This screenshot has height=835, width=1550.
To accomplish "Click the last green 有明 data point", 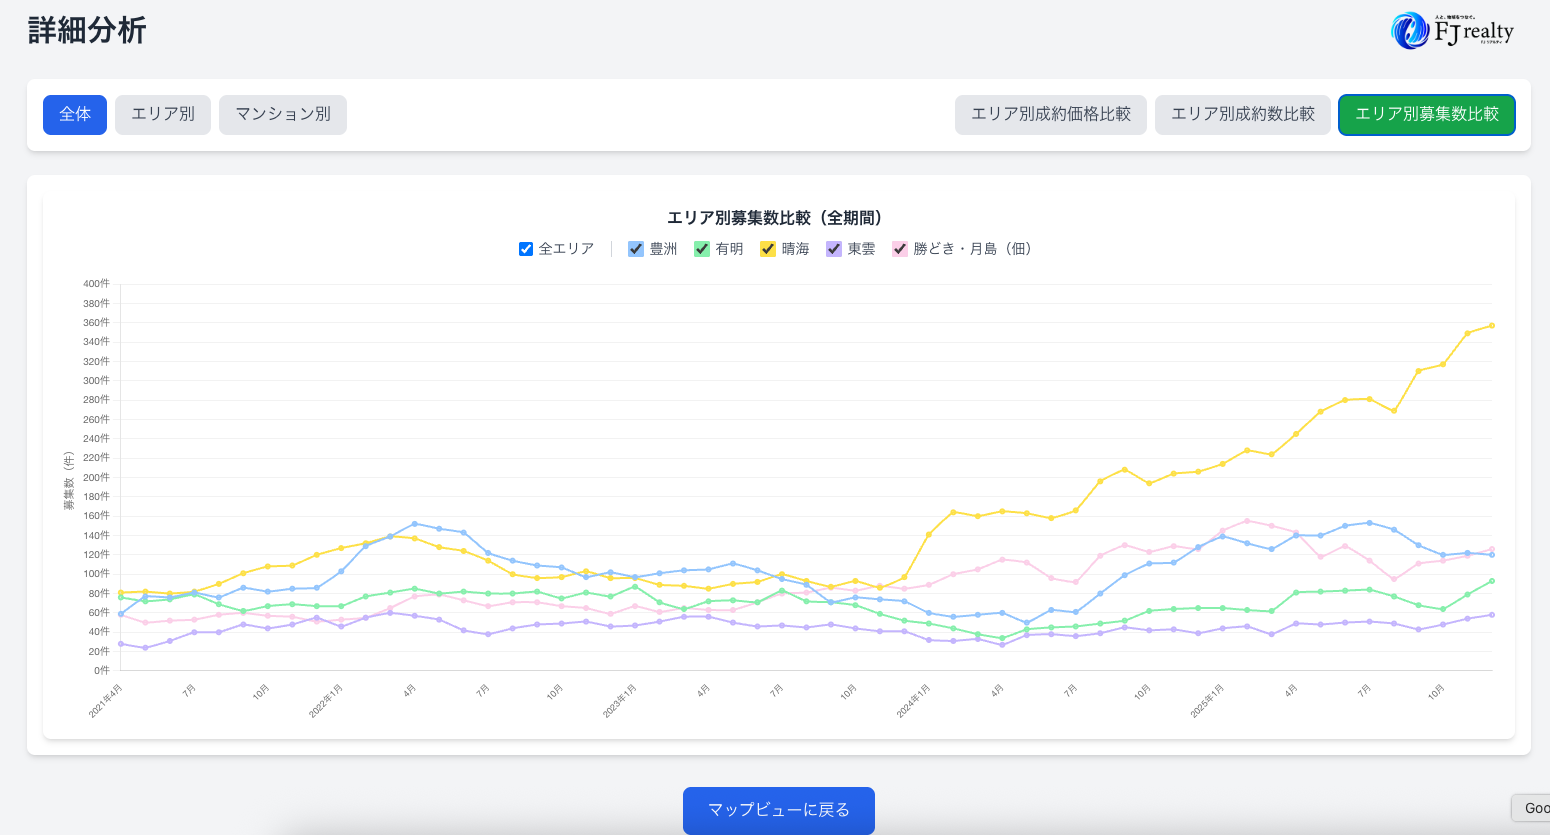I will click(x=1492, y=581).
